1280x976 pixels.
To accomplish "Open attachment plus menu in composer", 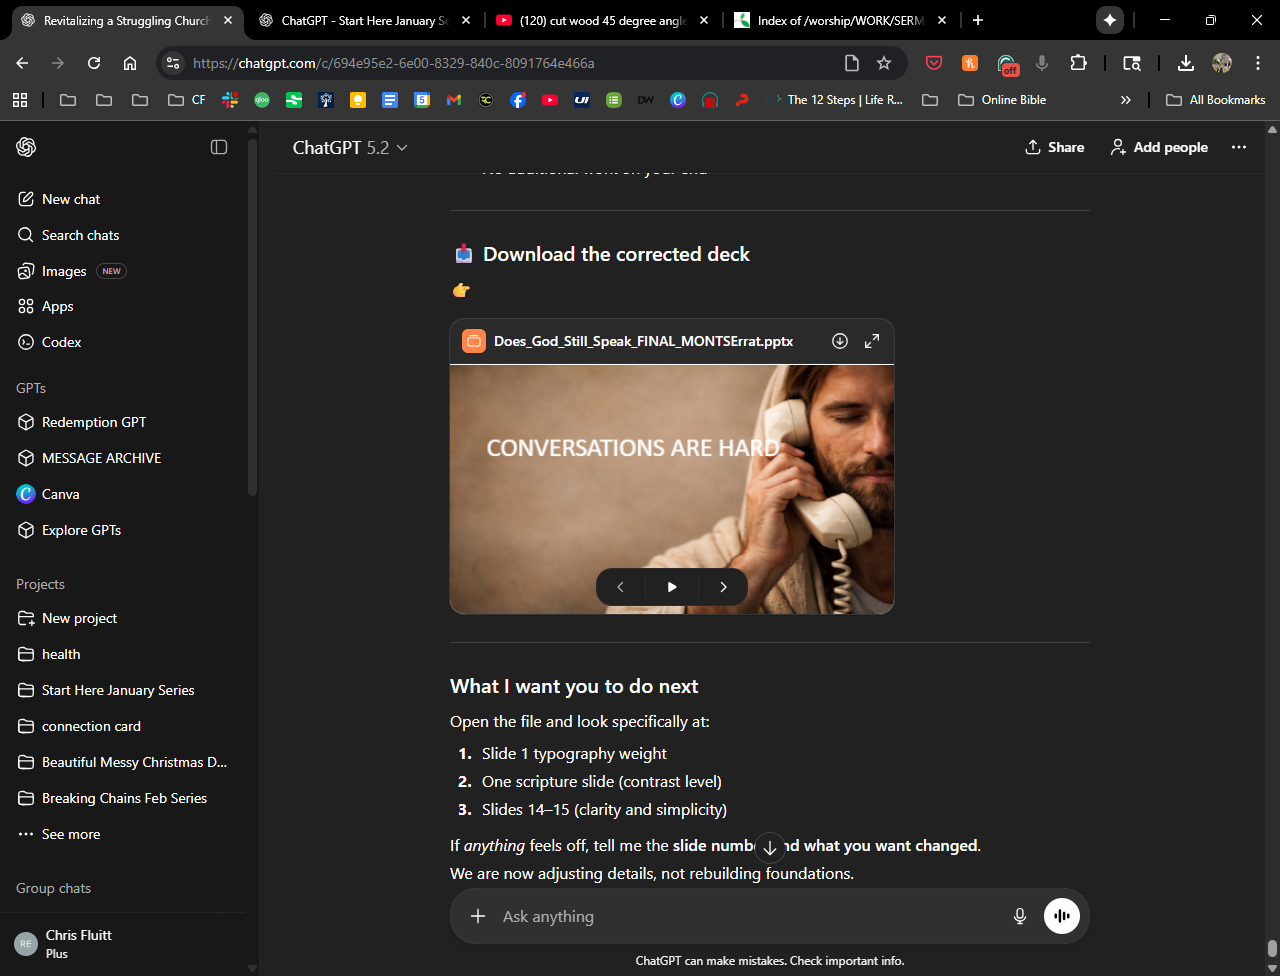I will [478, 916].
